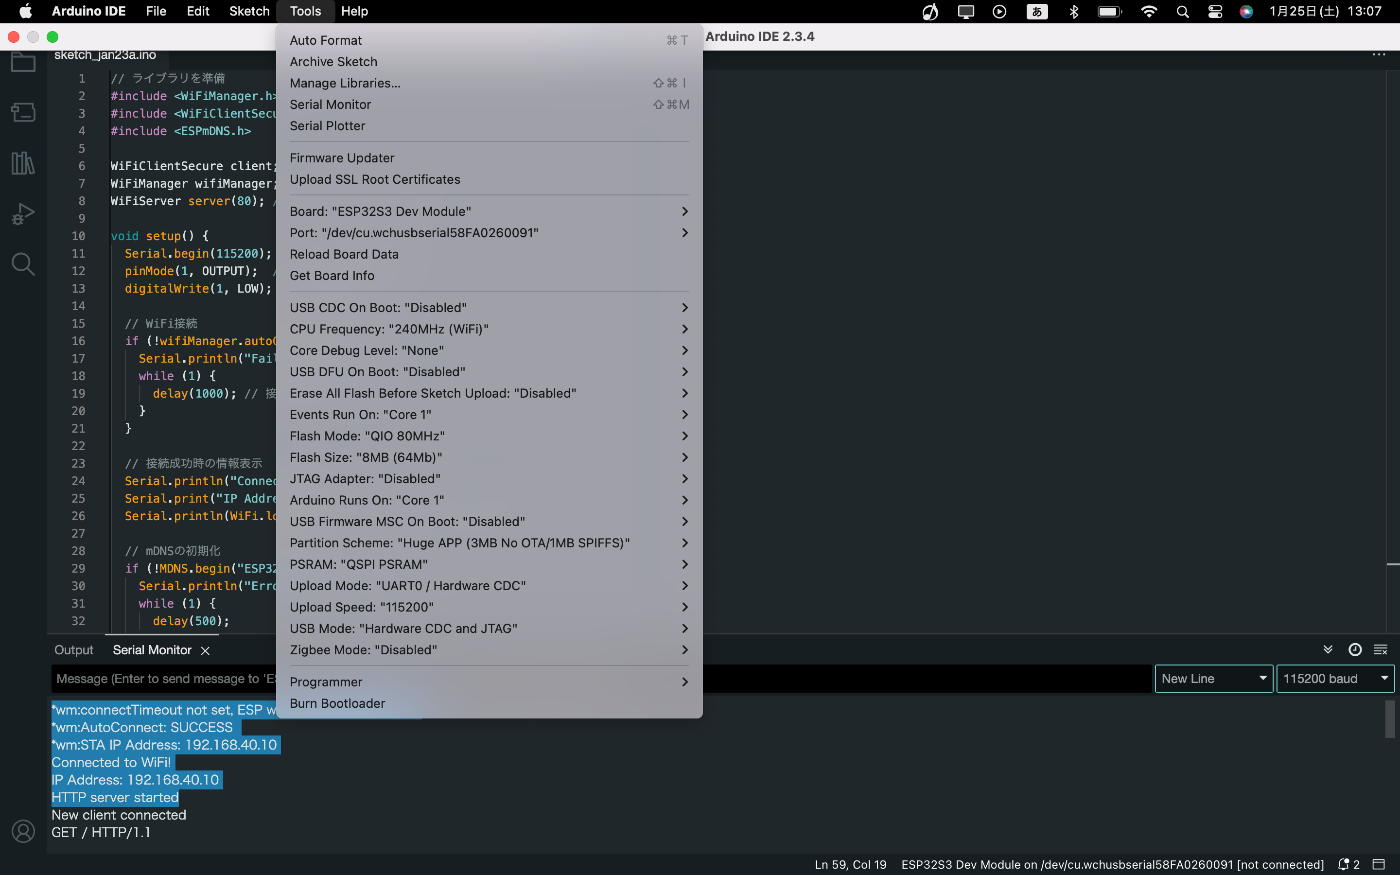Click the user account icon in sidebar

[x=23, y=831]
